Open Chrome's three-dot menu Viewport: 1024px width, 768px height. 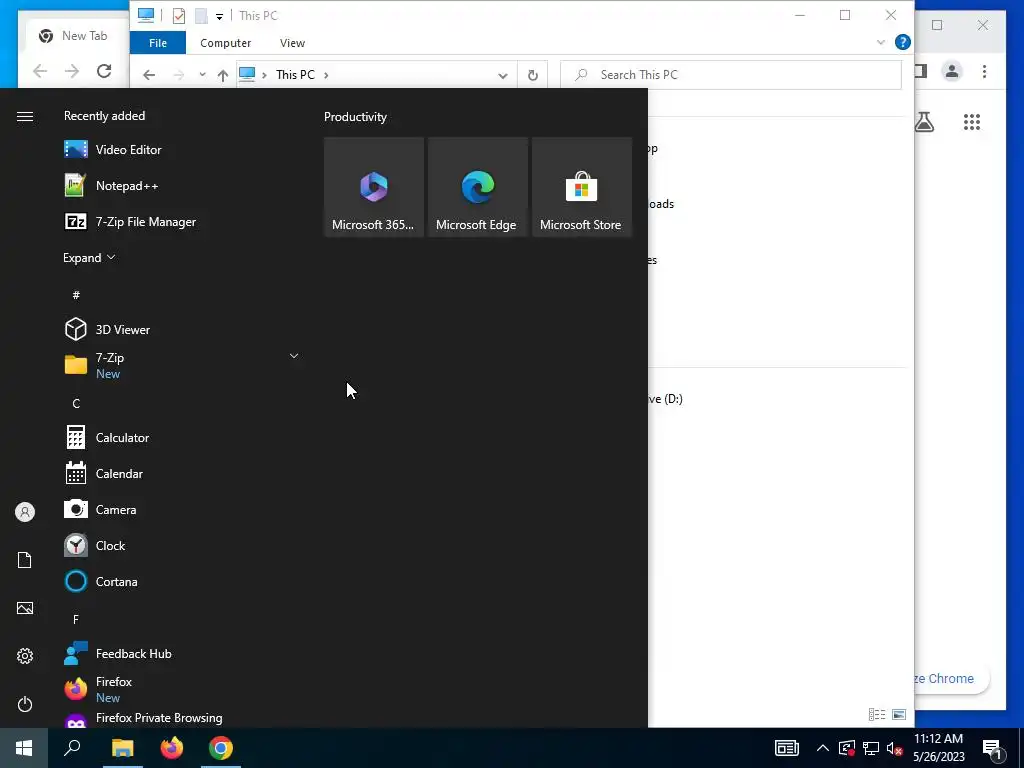[984, 71]
